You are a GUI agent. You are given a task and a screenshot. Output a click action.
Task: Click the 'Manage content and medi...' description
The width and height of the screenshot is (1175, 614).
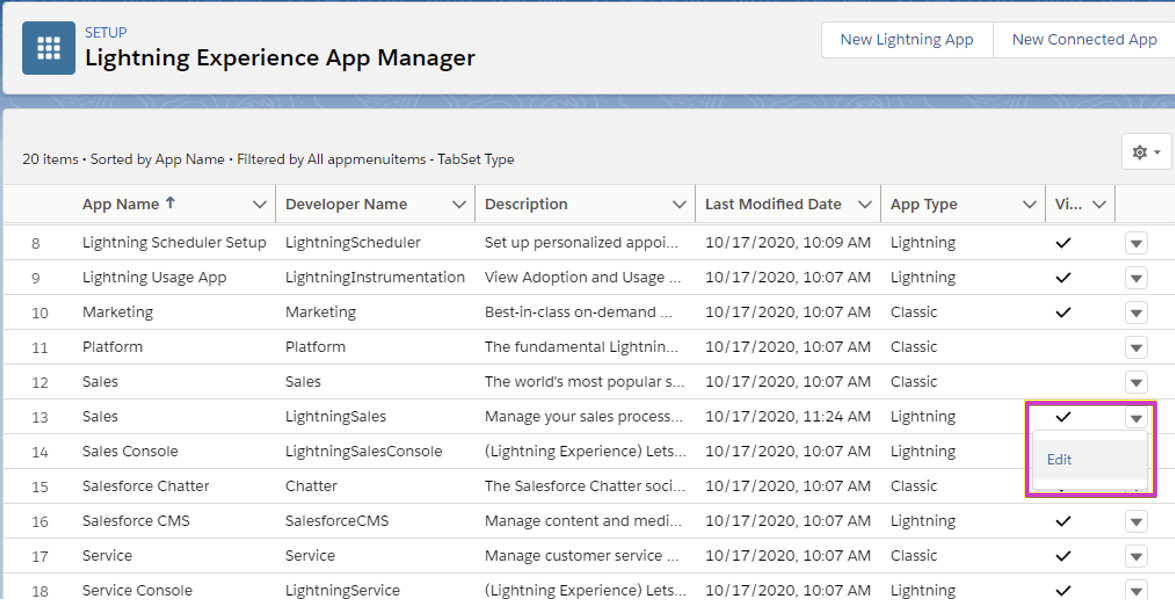click(x=583, y=521)
